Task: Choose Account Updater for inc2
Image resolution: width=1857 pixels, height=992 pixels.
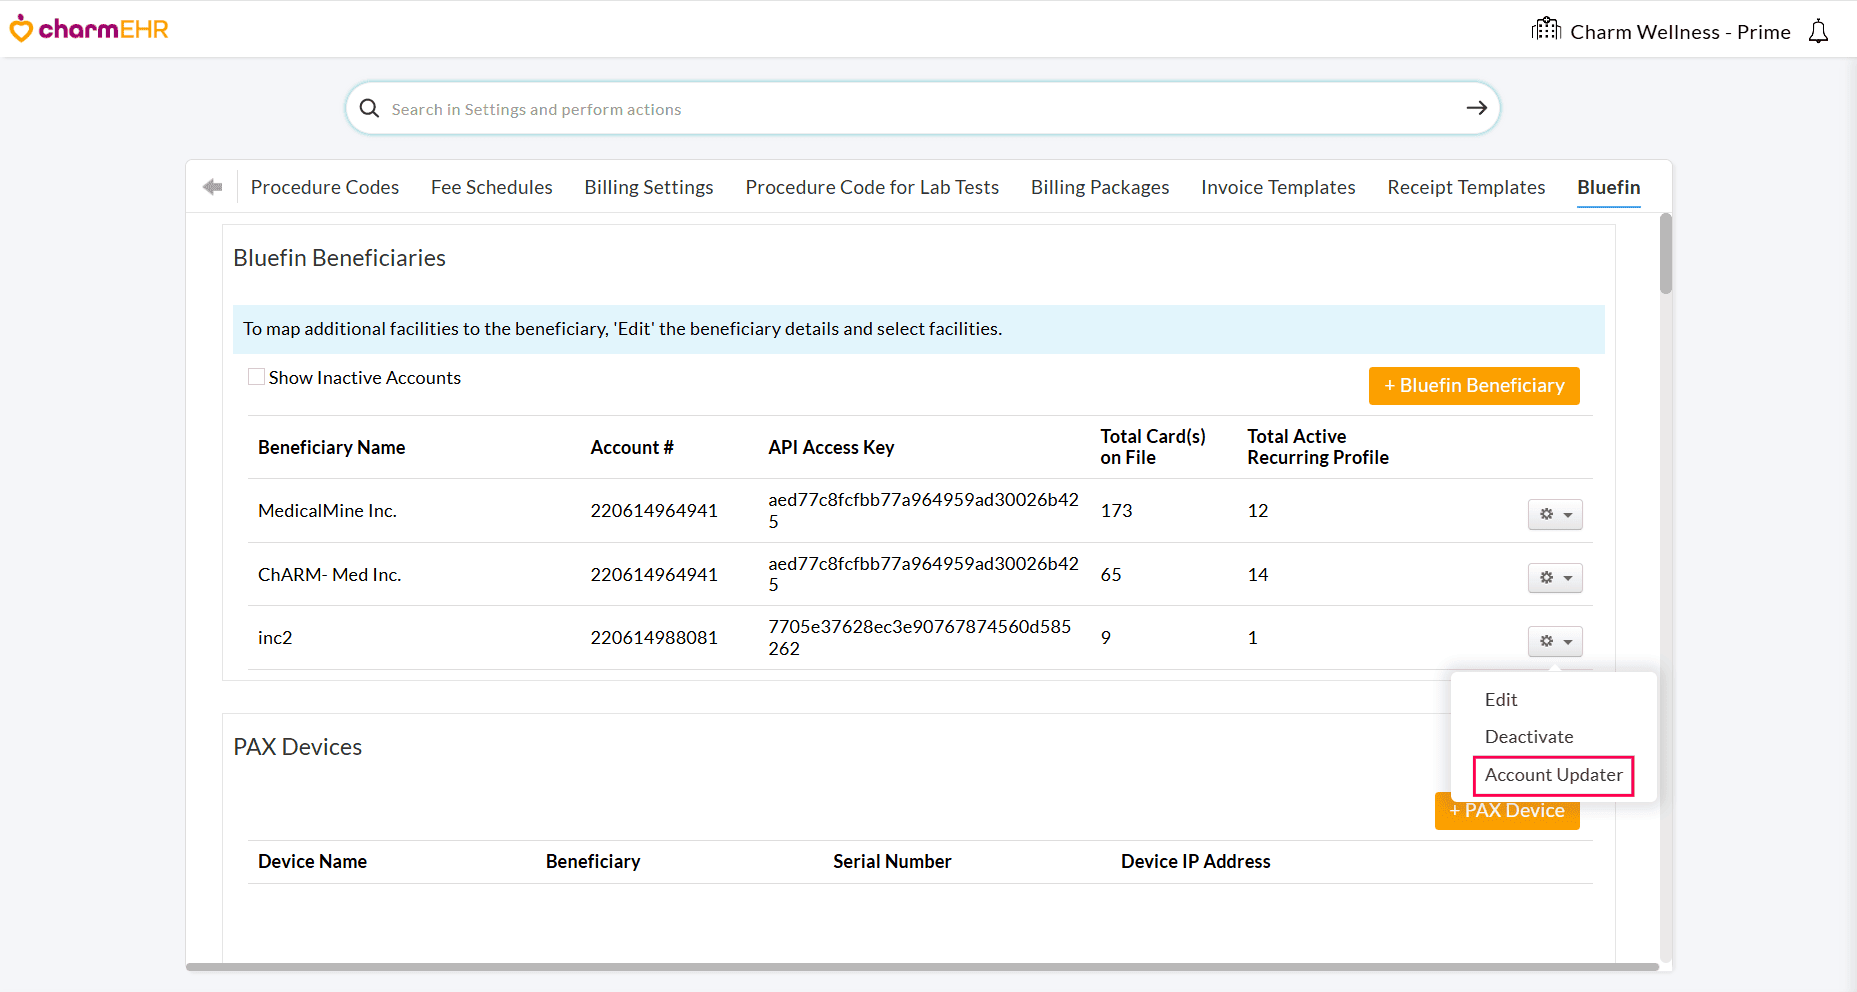Action: 1552,775
